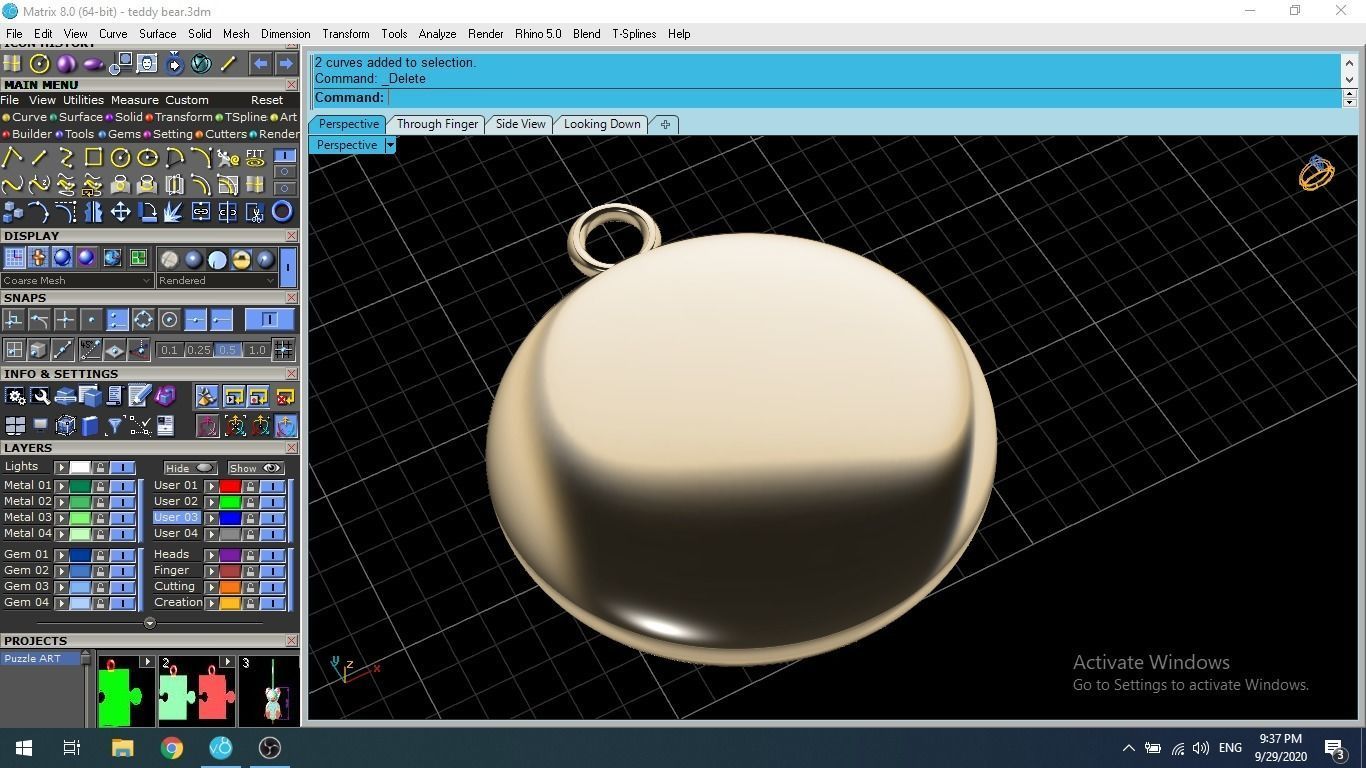
Task: Toggle the Metal 01 layer visibility
Action: (x=122, y=486)
